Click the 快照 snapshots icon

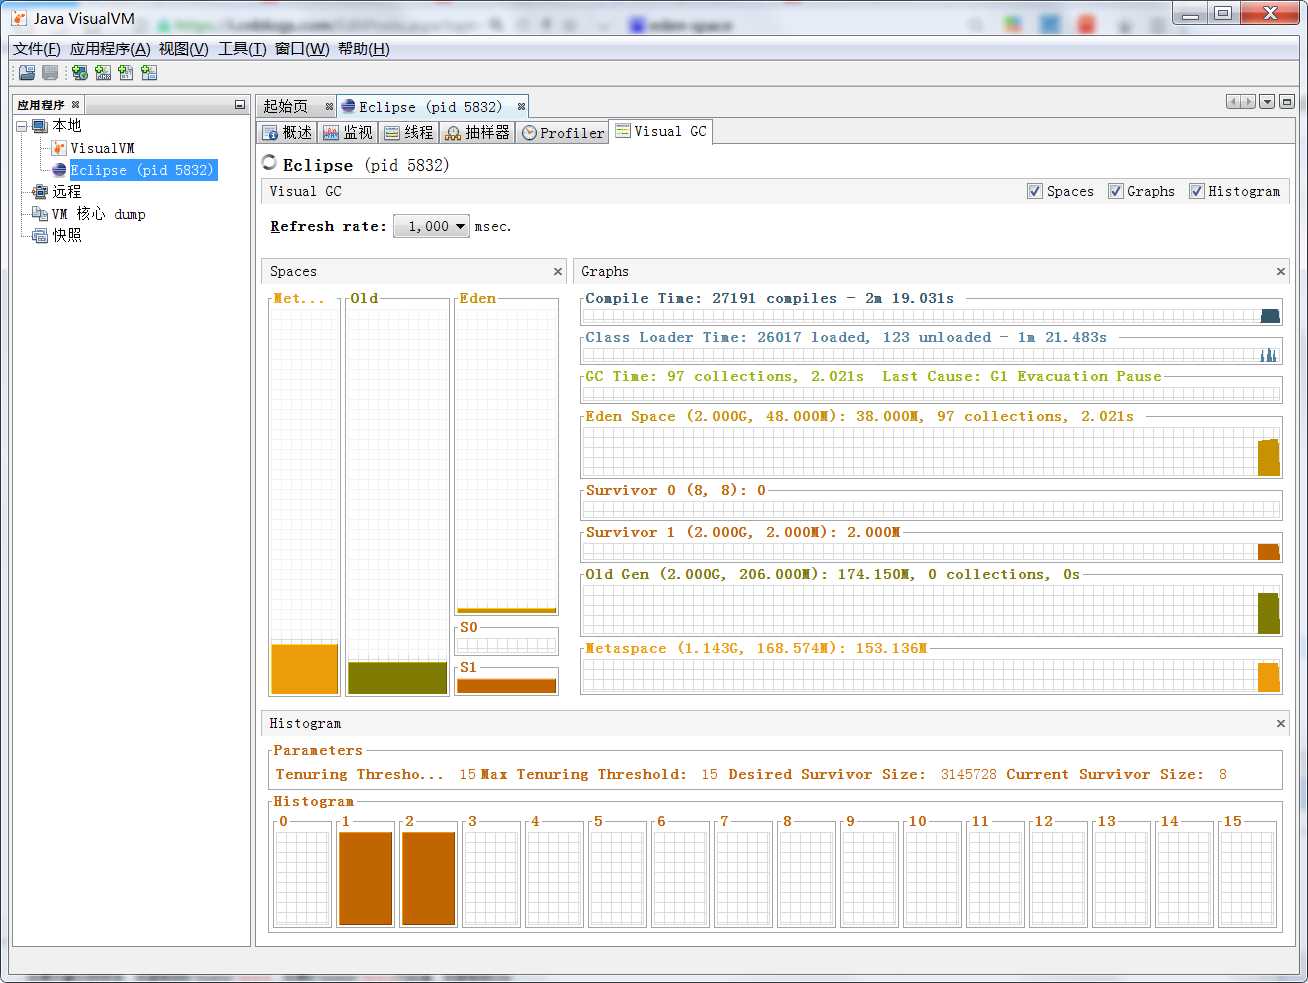click(x=40, y=236)
